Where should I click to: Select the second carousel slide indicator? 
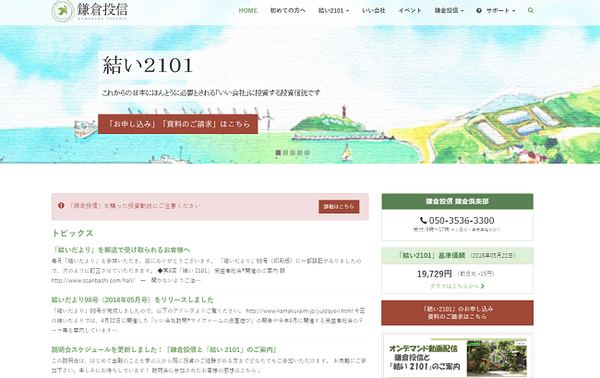285,153
